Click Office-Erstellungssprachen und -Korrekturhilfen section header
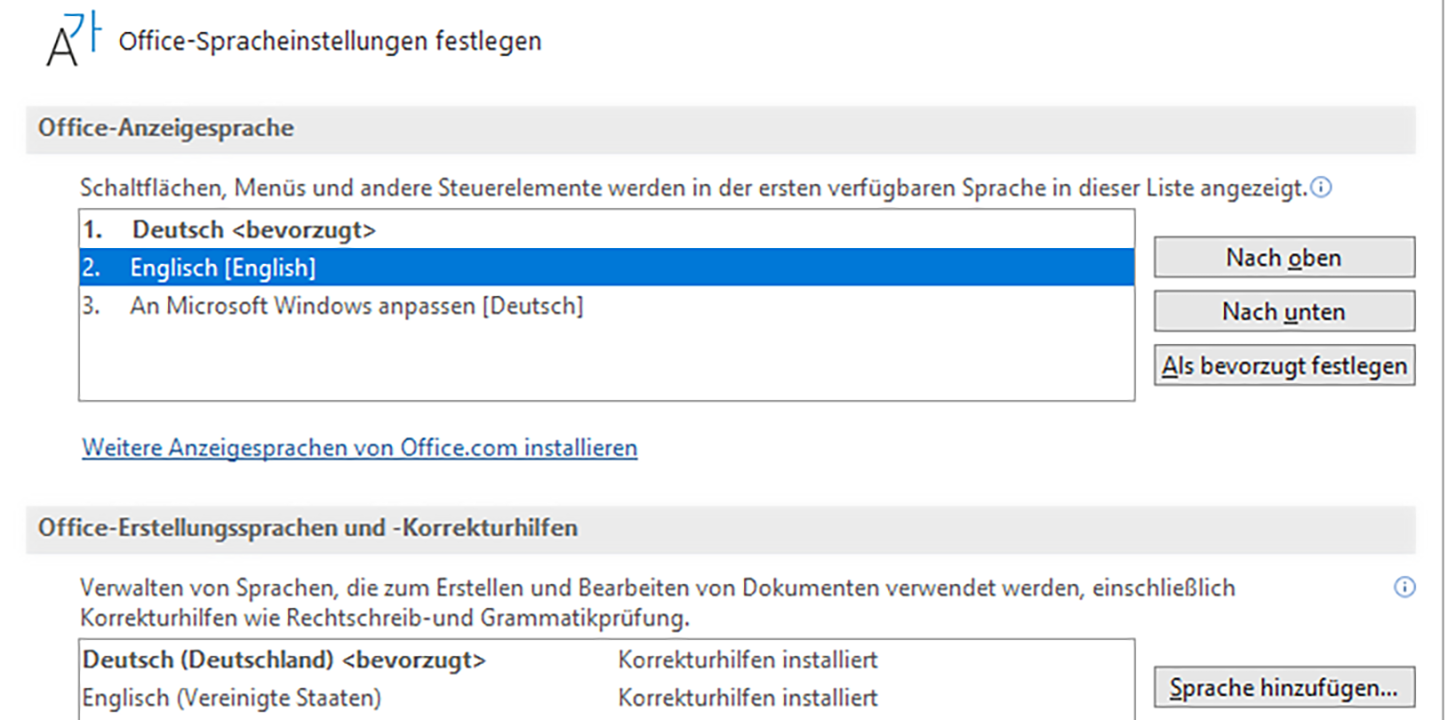 (x=307, y=527)
